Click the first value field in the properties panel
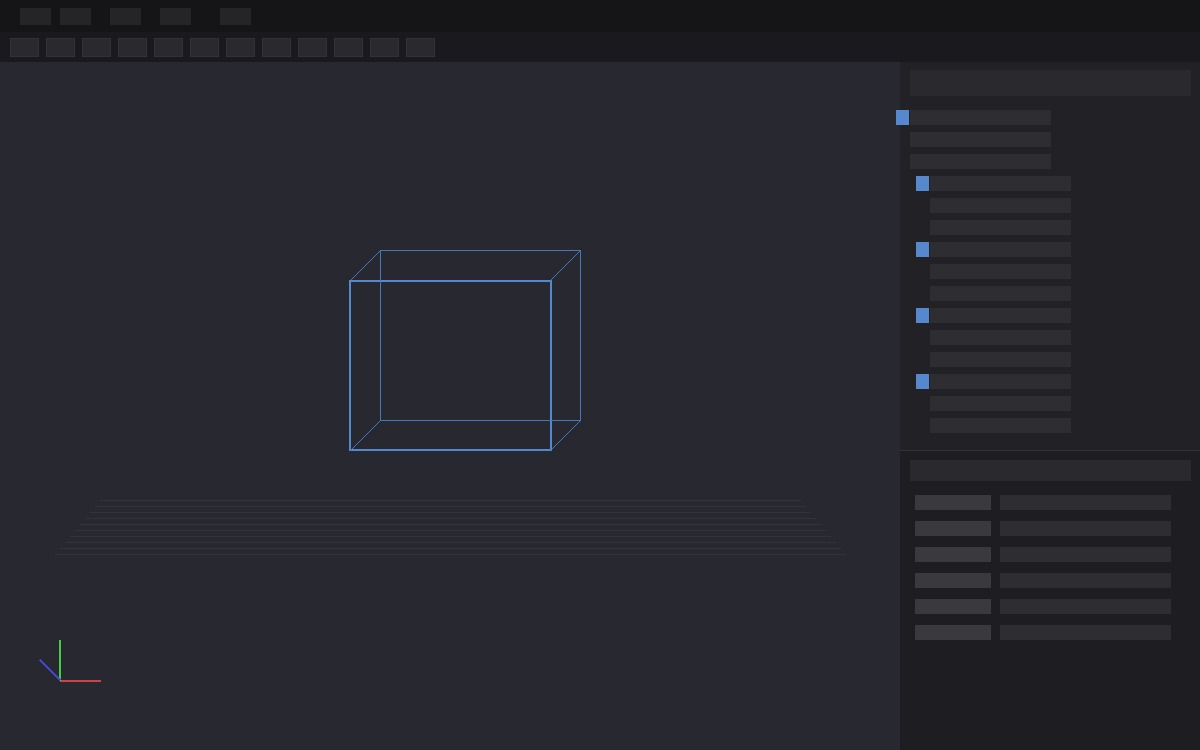Image resolution: width=1200 pixels, height=750 pixels. (1084, 502)
